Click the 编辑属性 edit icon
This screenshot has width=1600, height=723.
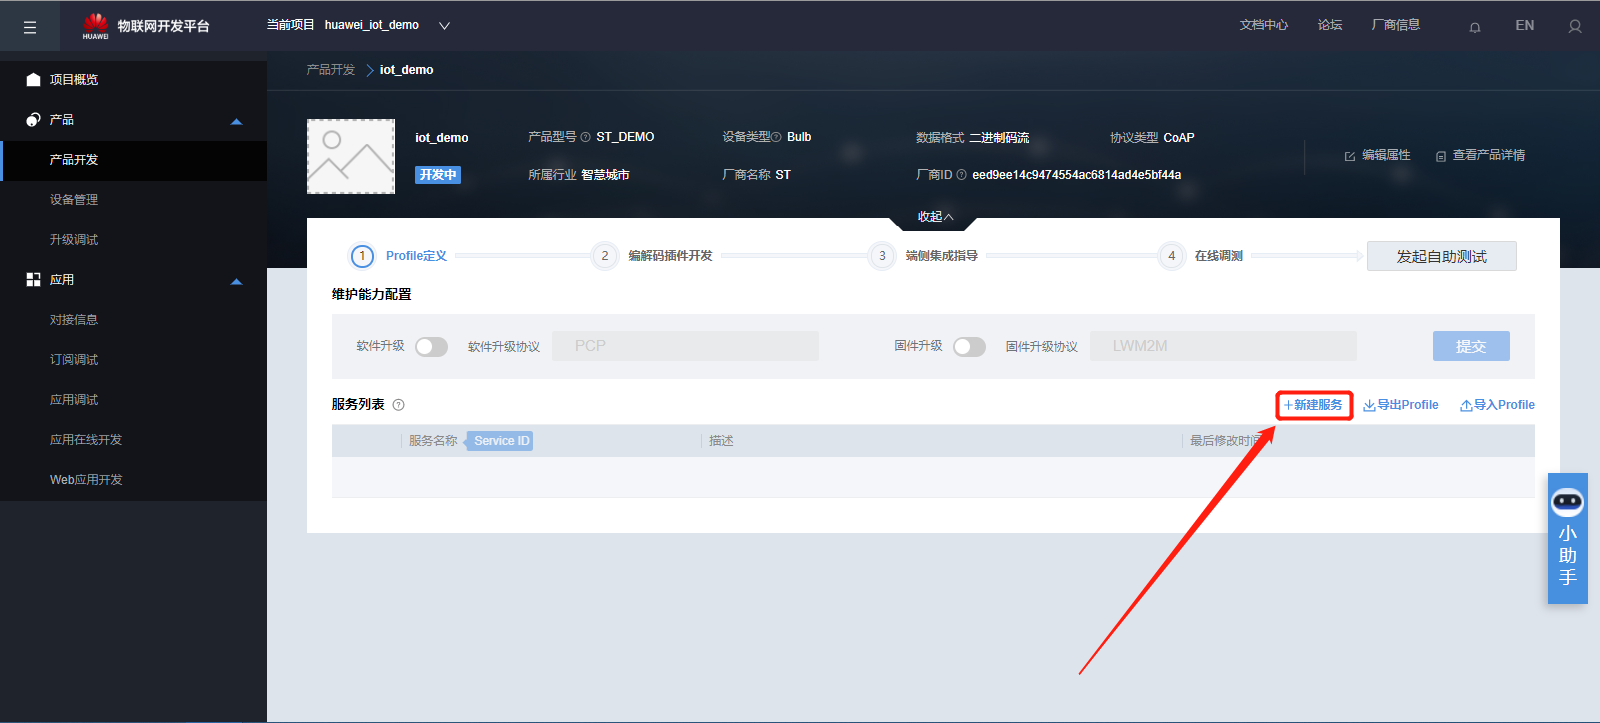coord(1350,156)
